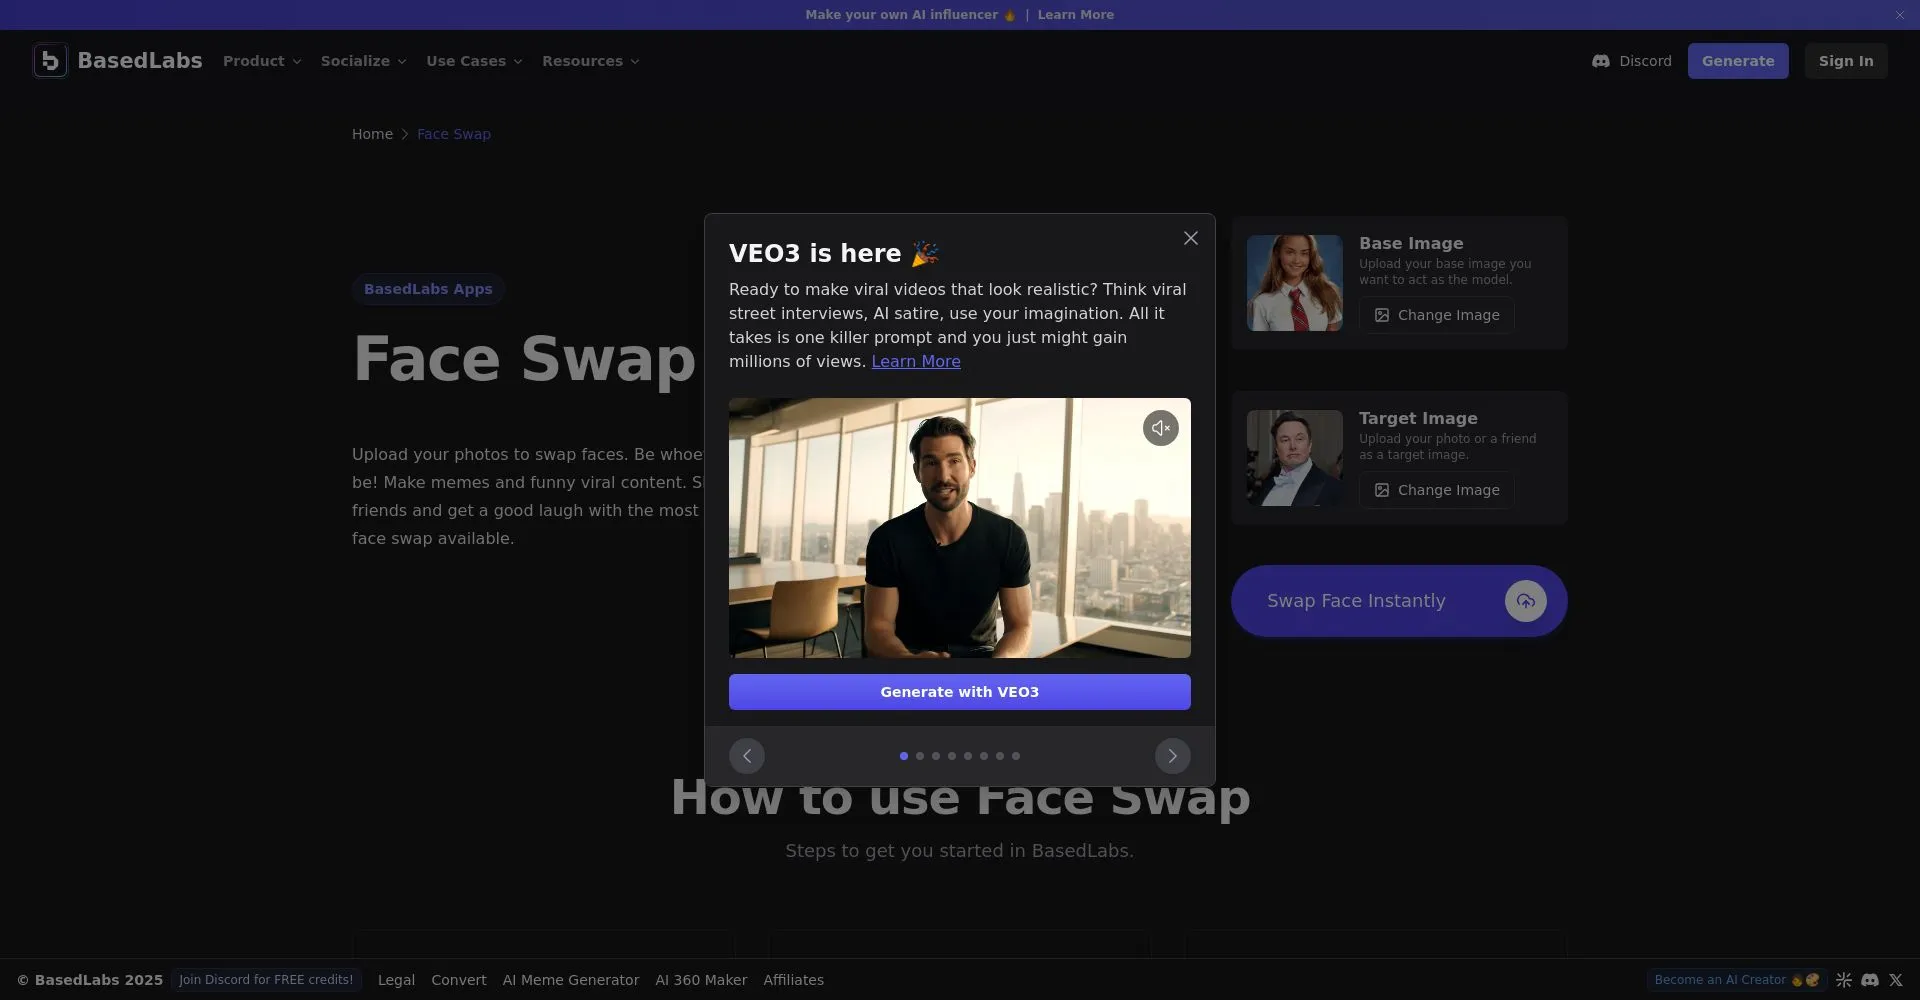The image size is (1920, 1000).
Task: Select the fourth carousel dot
Action: [x=952, y=756]
